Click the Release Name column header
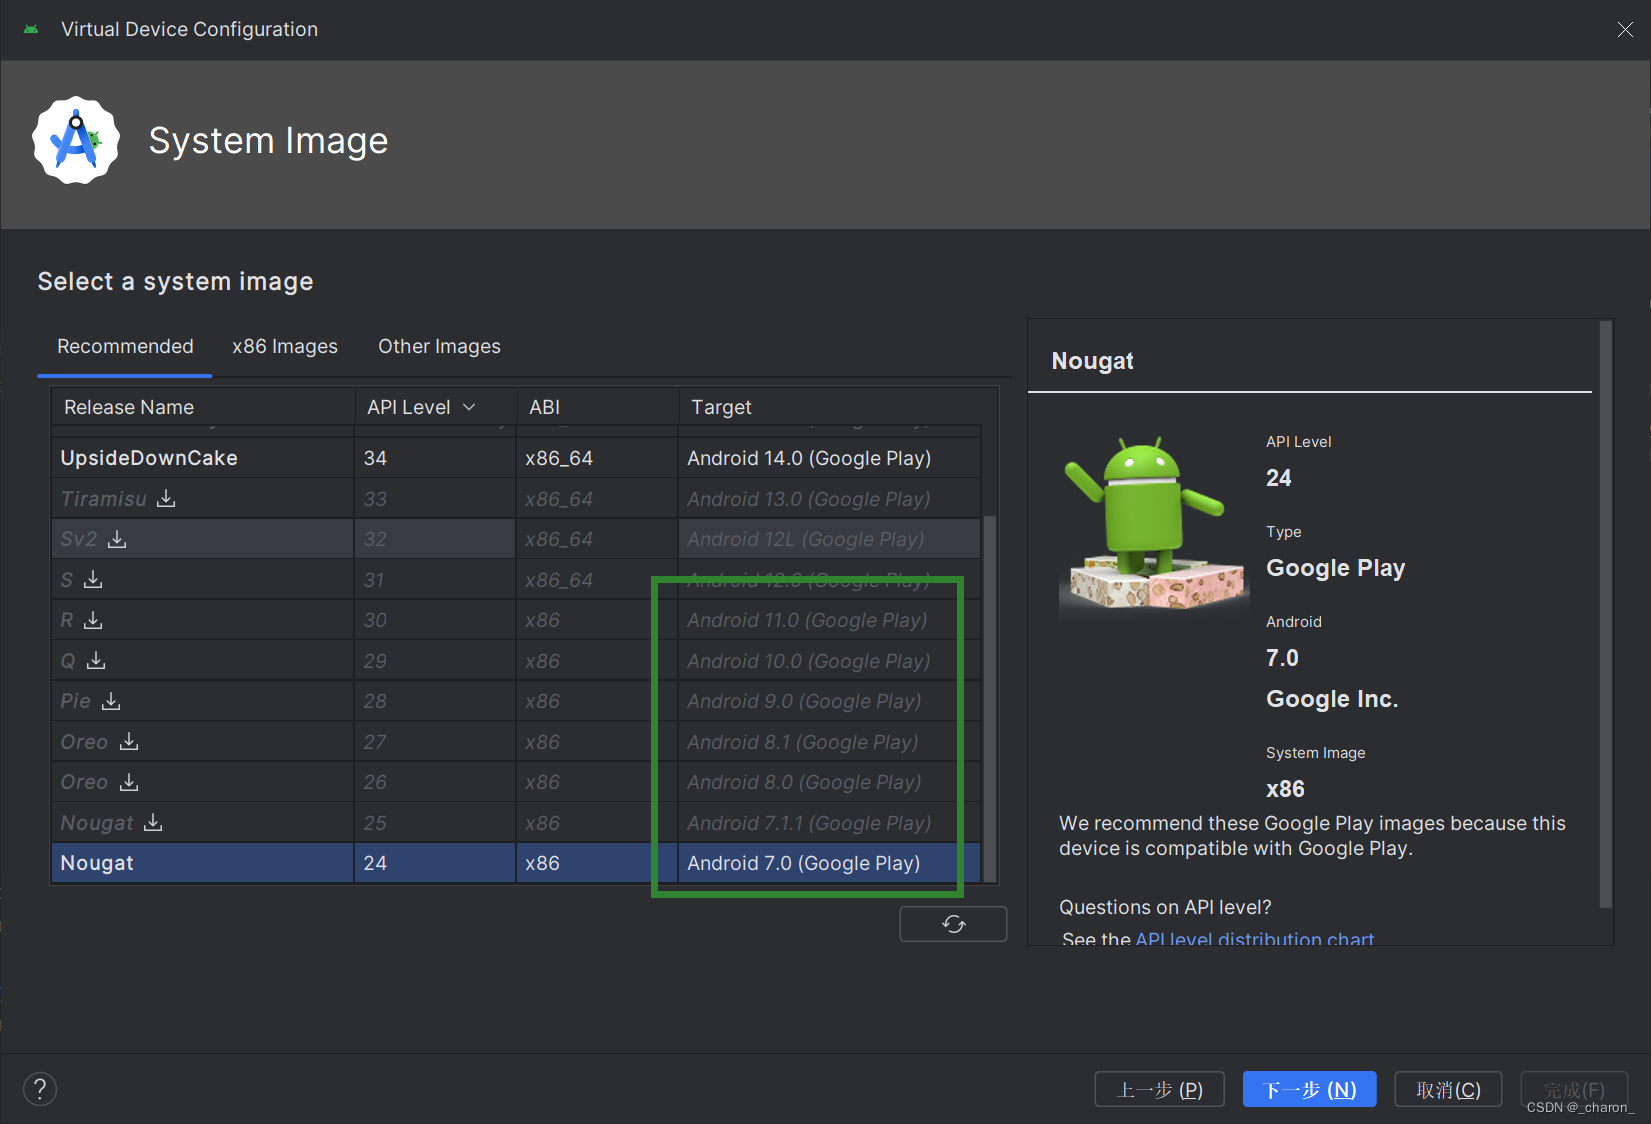The width and height of the screenshot is (1651, 1124). 203,407
